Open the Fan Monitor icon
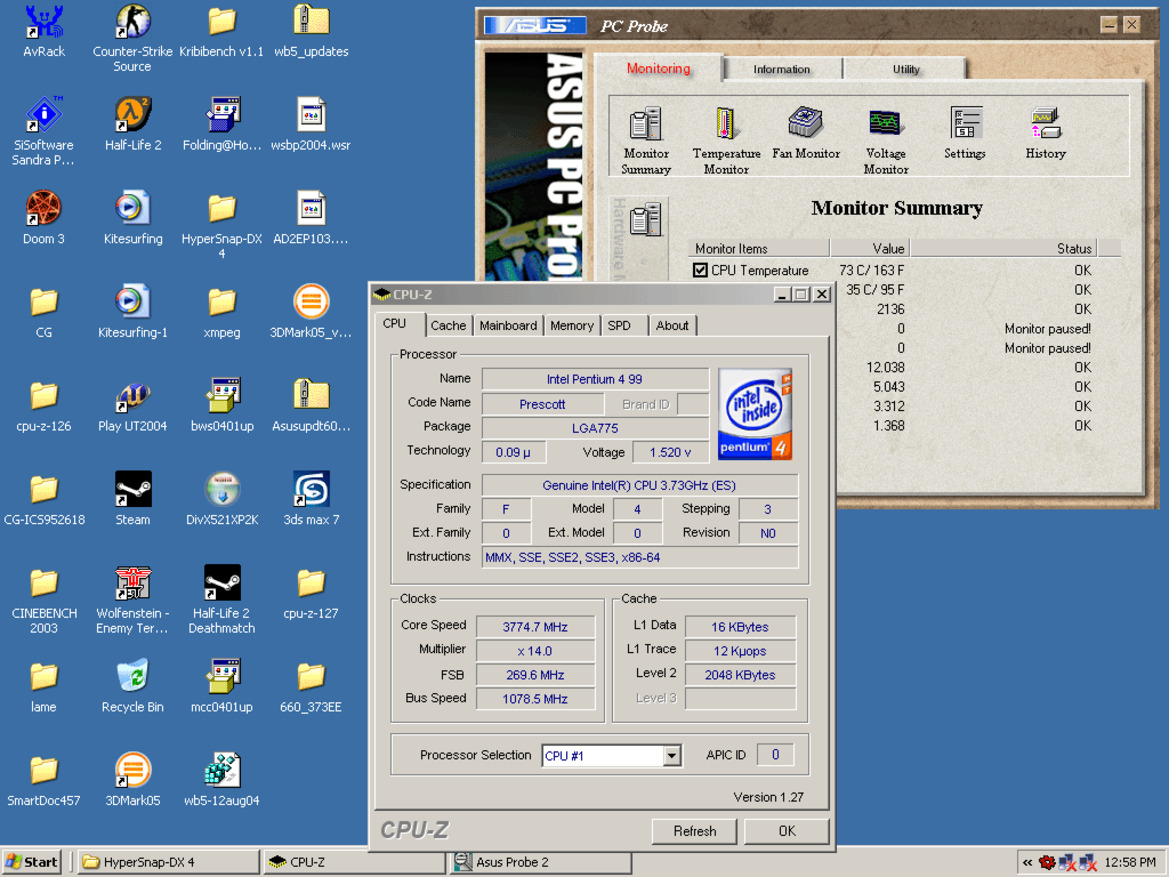 (806, 133)
